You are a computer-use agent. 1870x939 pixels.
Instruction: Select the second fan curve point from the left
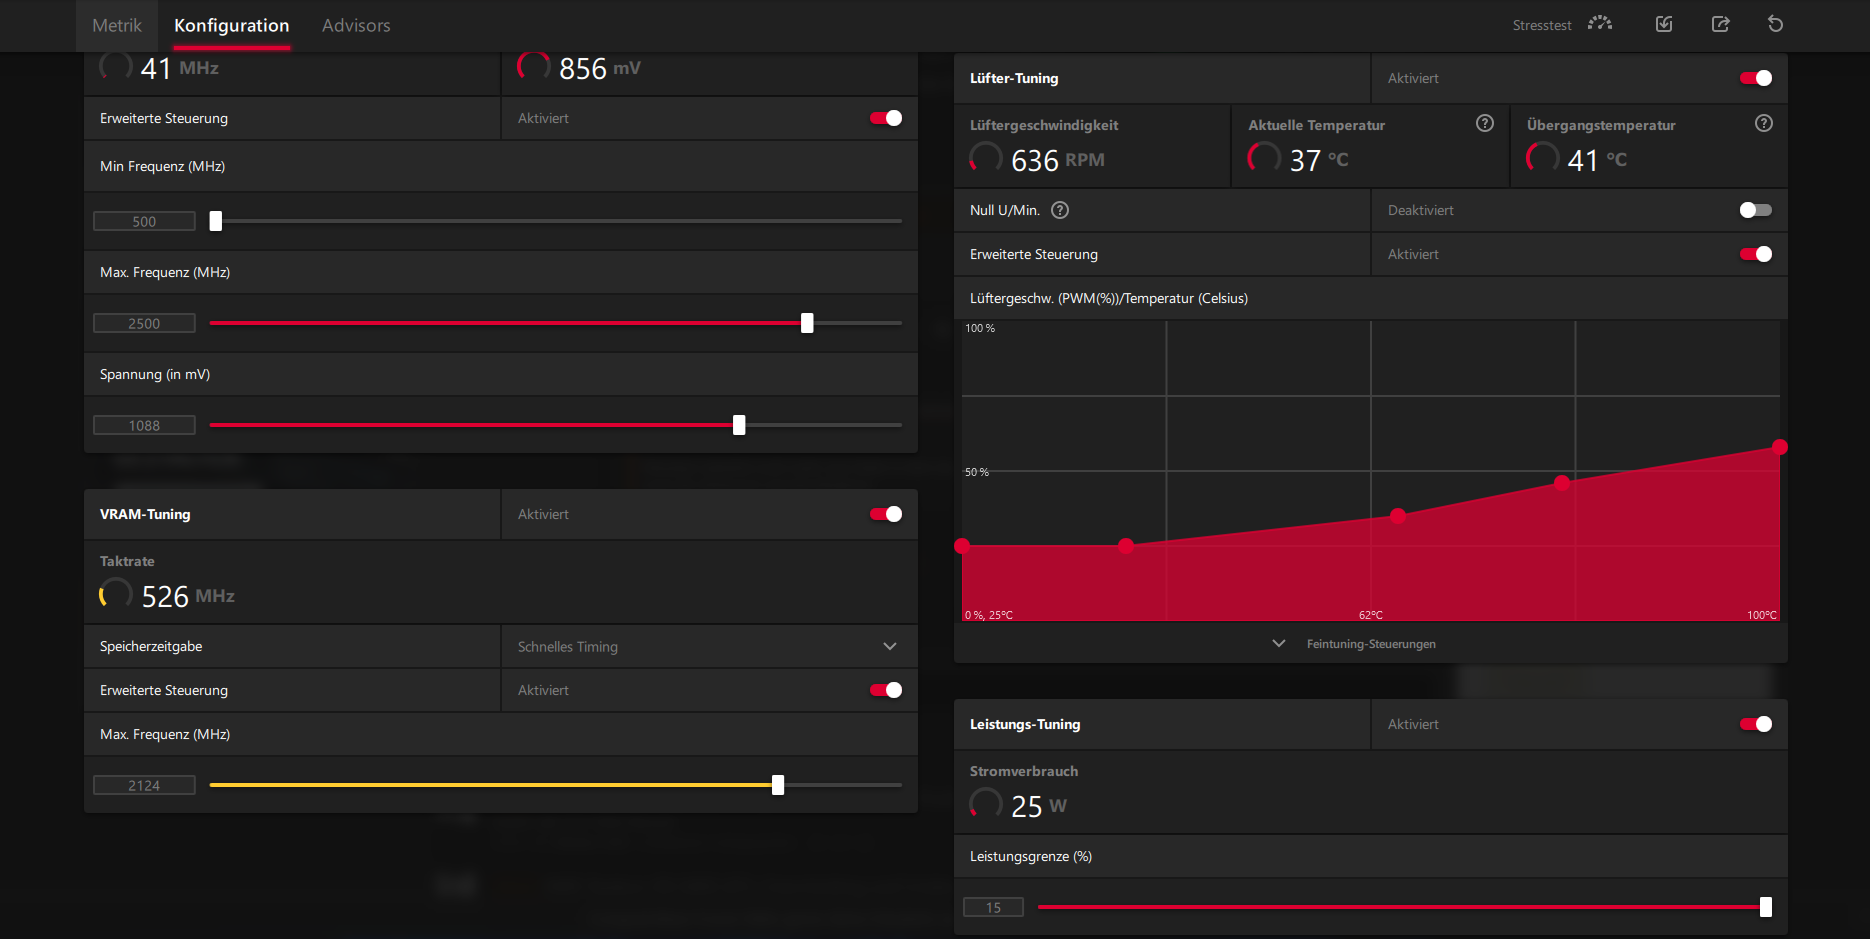pyautogui.click(x=1126, y=546)
